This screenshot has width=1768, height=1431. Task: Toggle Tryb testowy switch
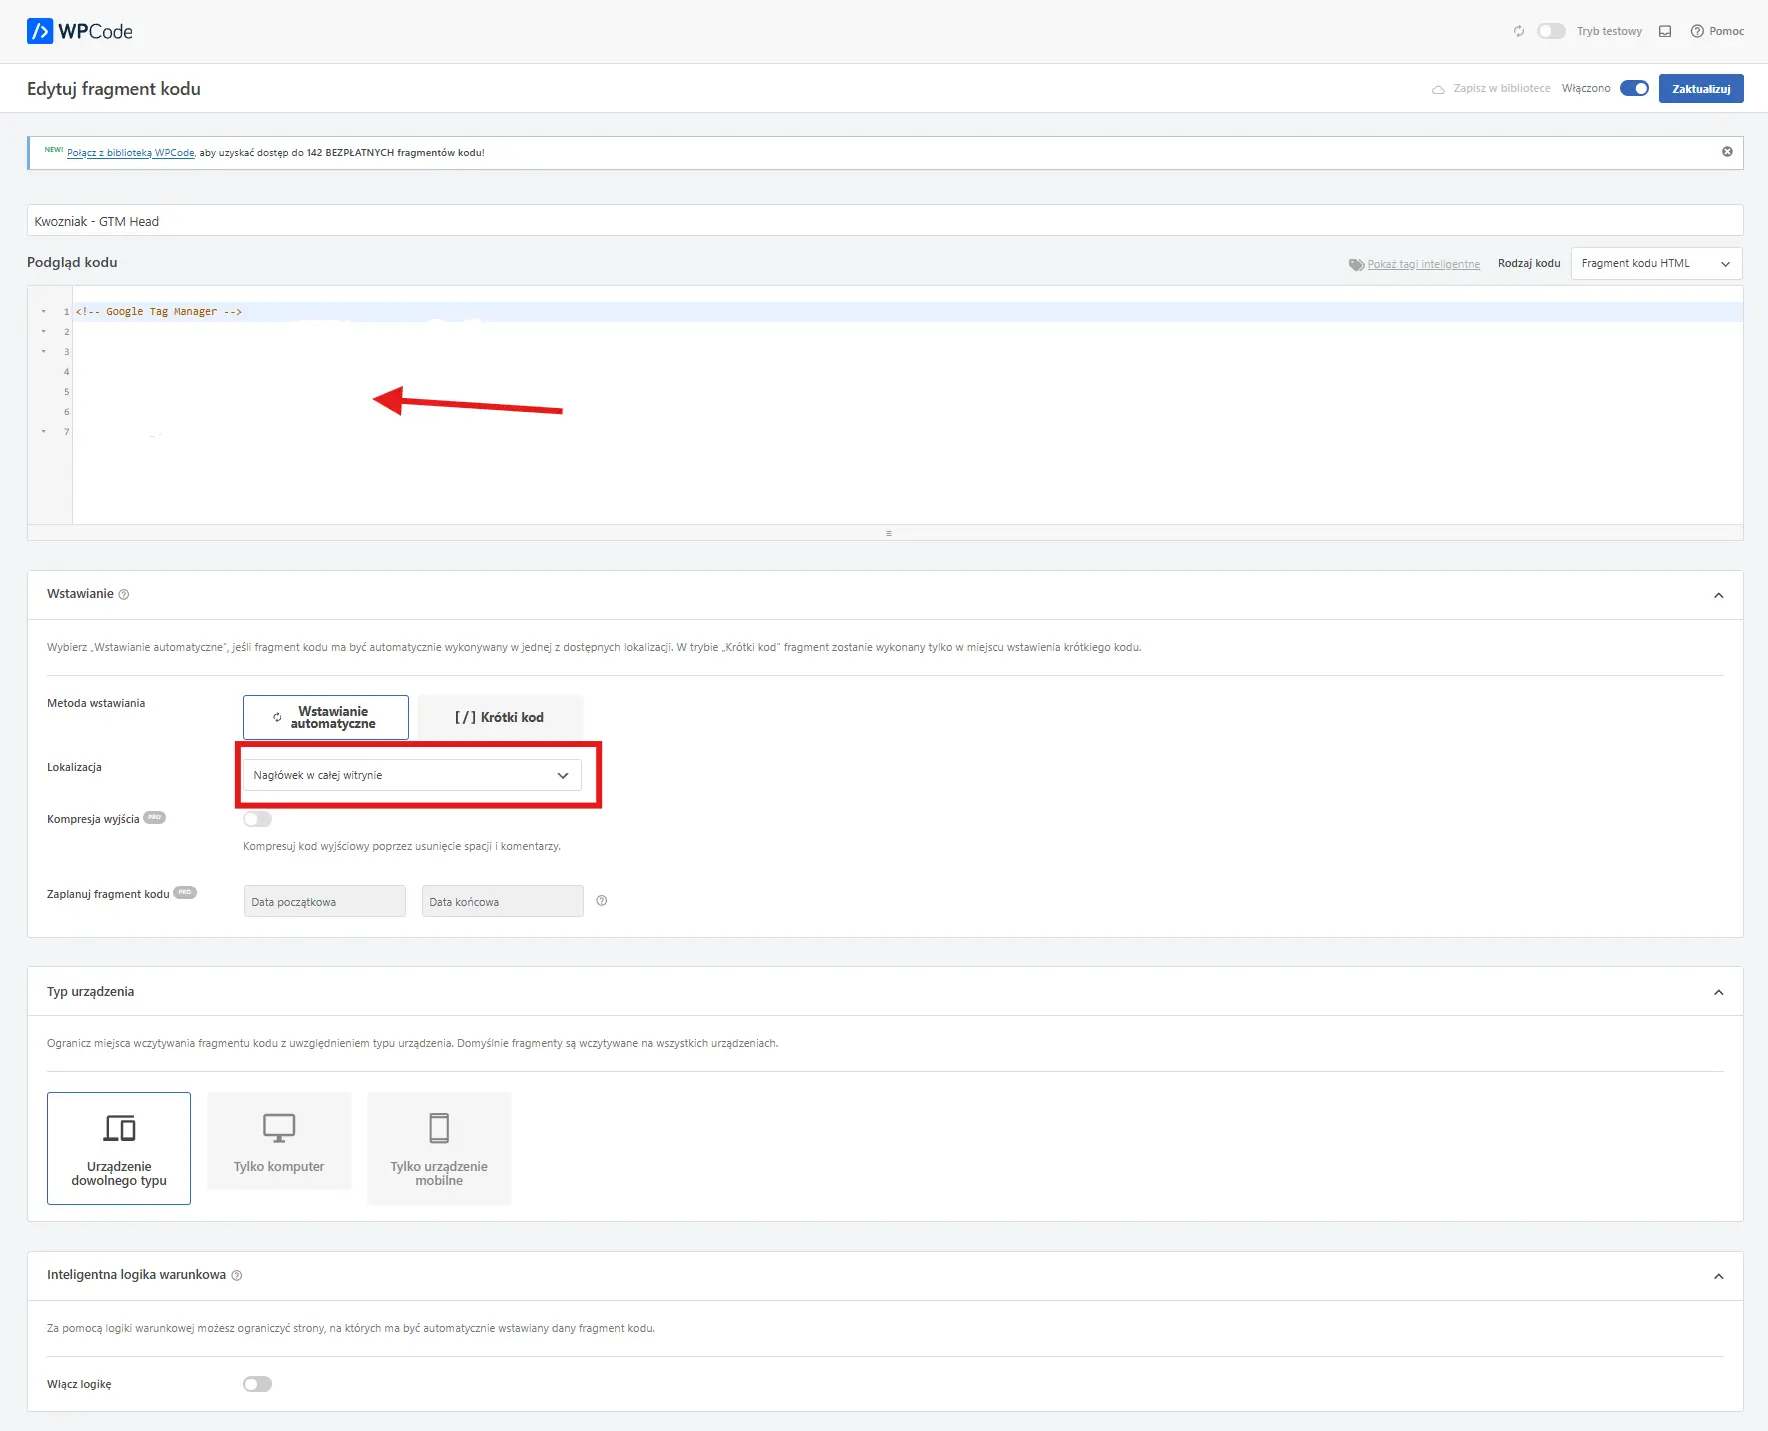click(1551, 31)
